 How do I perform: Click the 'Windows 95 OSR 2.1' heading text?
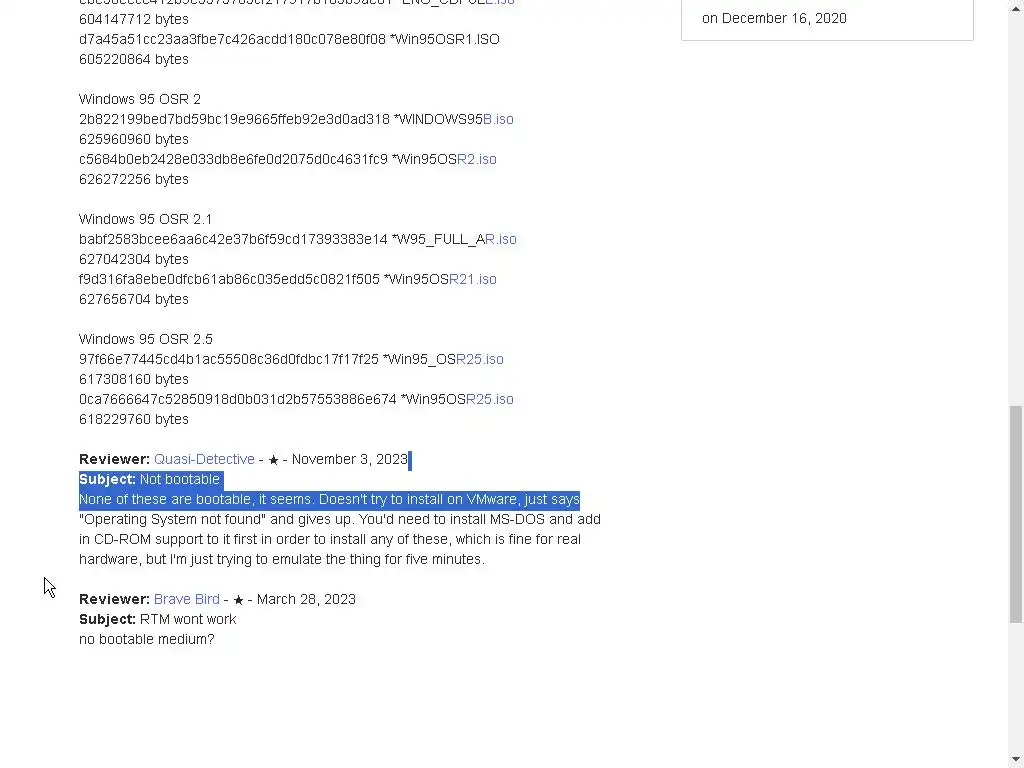coord(146,219)
